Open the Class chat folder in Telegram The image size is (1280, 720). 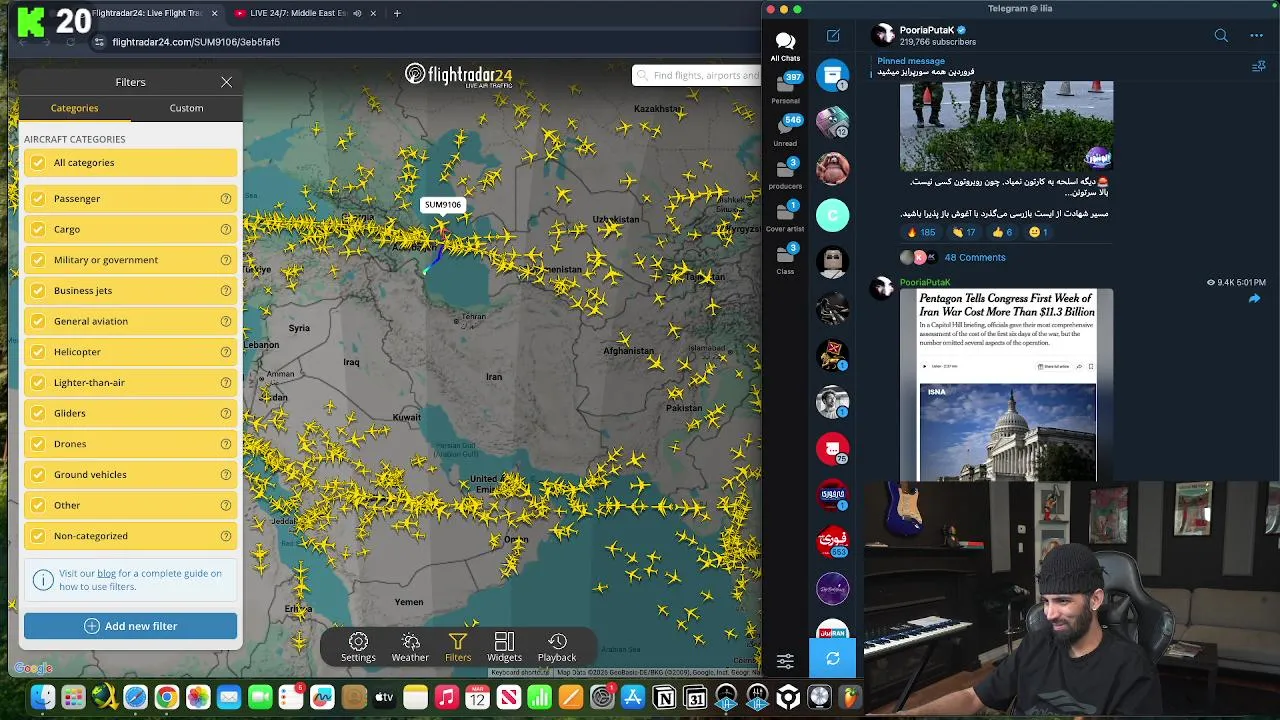[785, 259]
